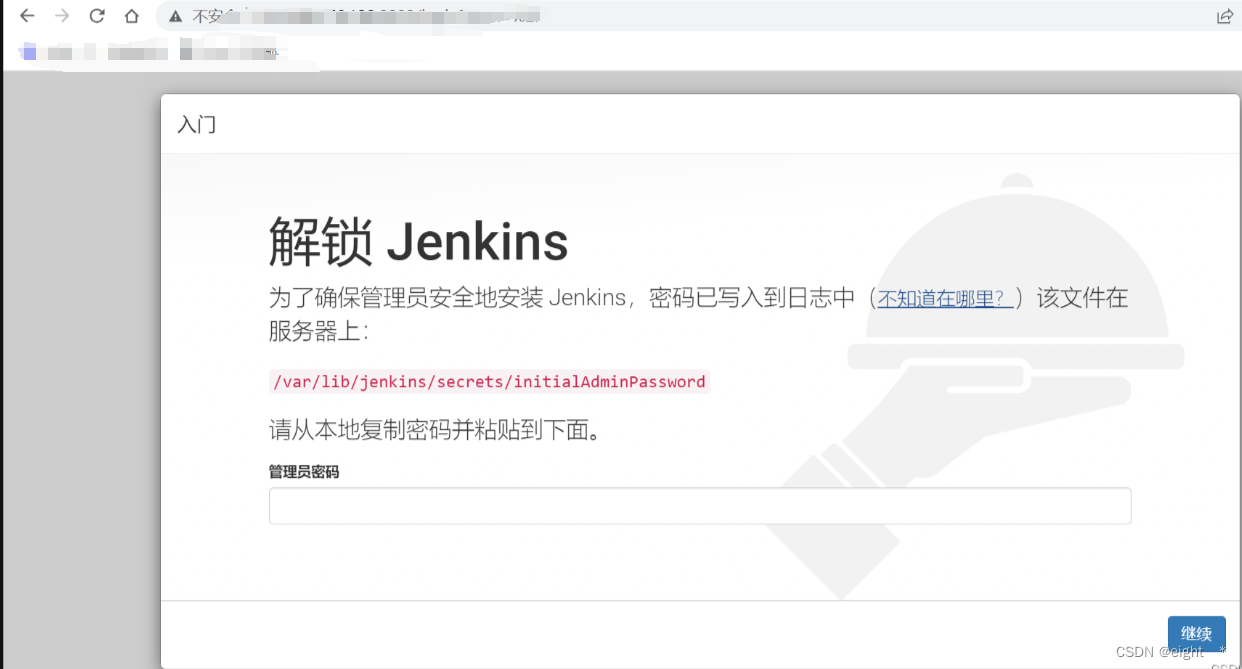Click the 继续 button
The height and width of the screenshot is (669, 1242).
[x=1196, y=633]
